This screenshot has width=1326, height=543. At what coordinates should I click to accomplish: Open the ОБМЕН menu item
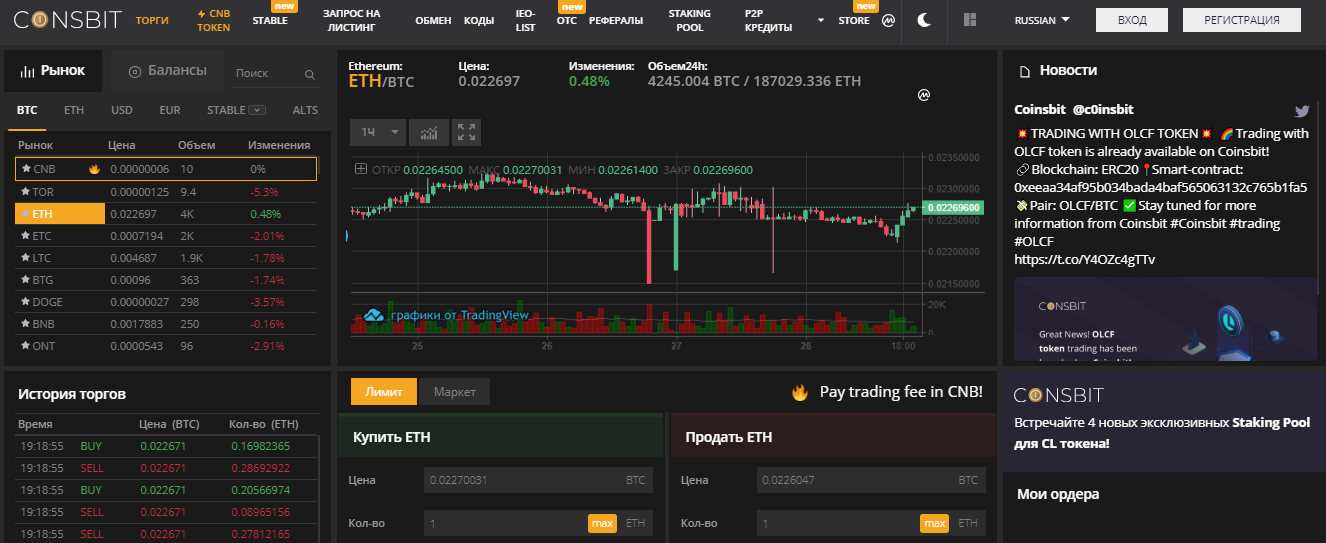(433, 20)
